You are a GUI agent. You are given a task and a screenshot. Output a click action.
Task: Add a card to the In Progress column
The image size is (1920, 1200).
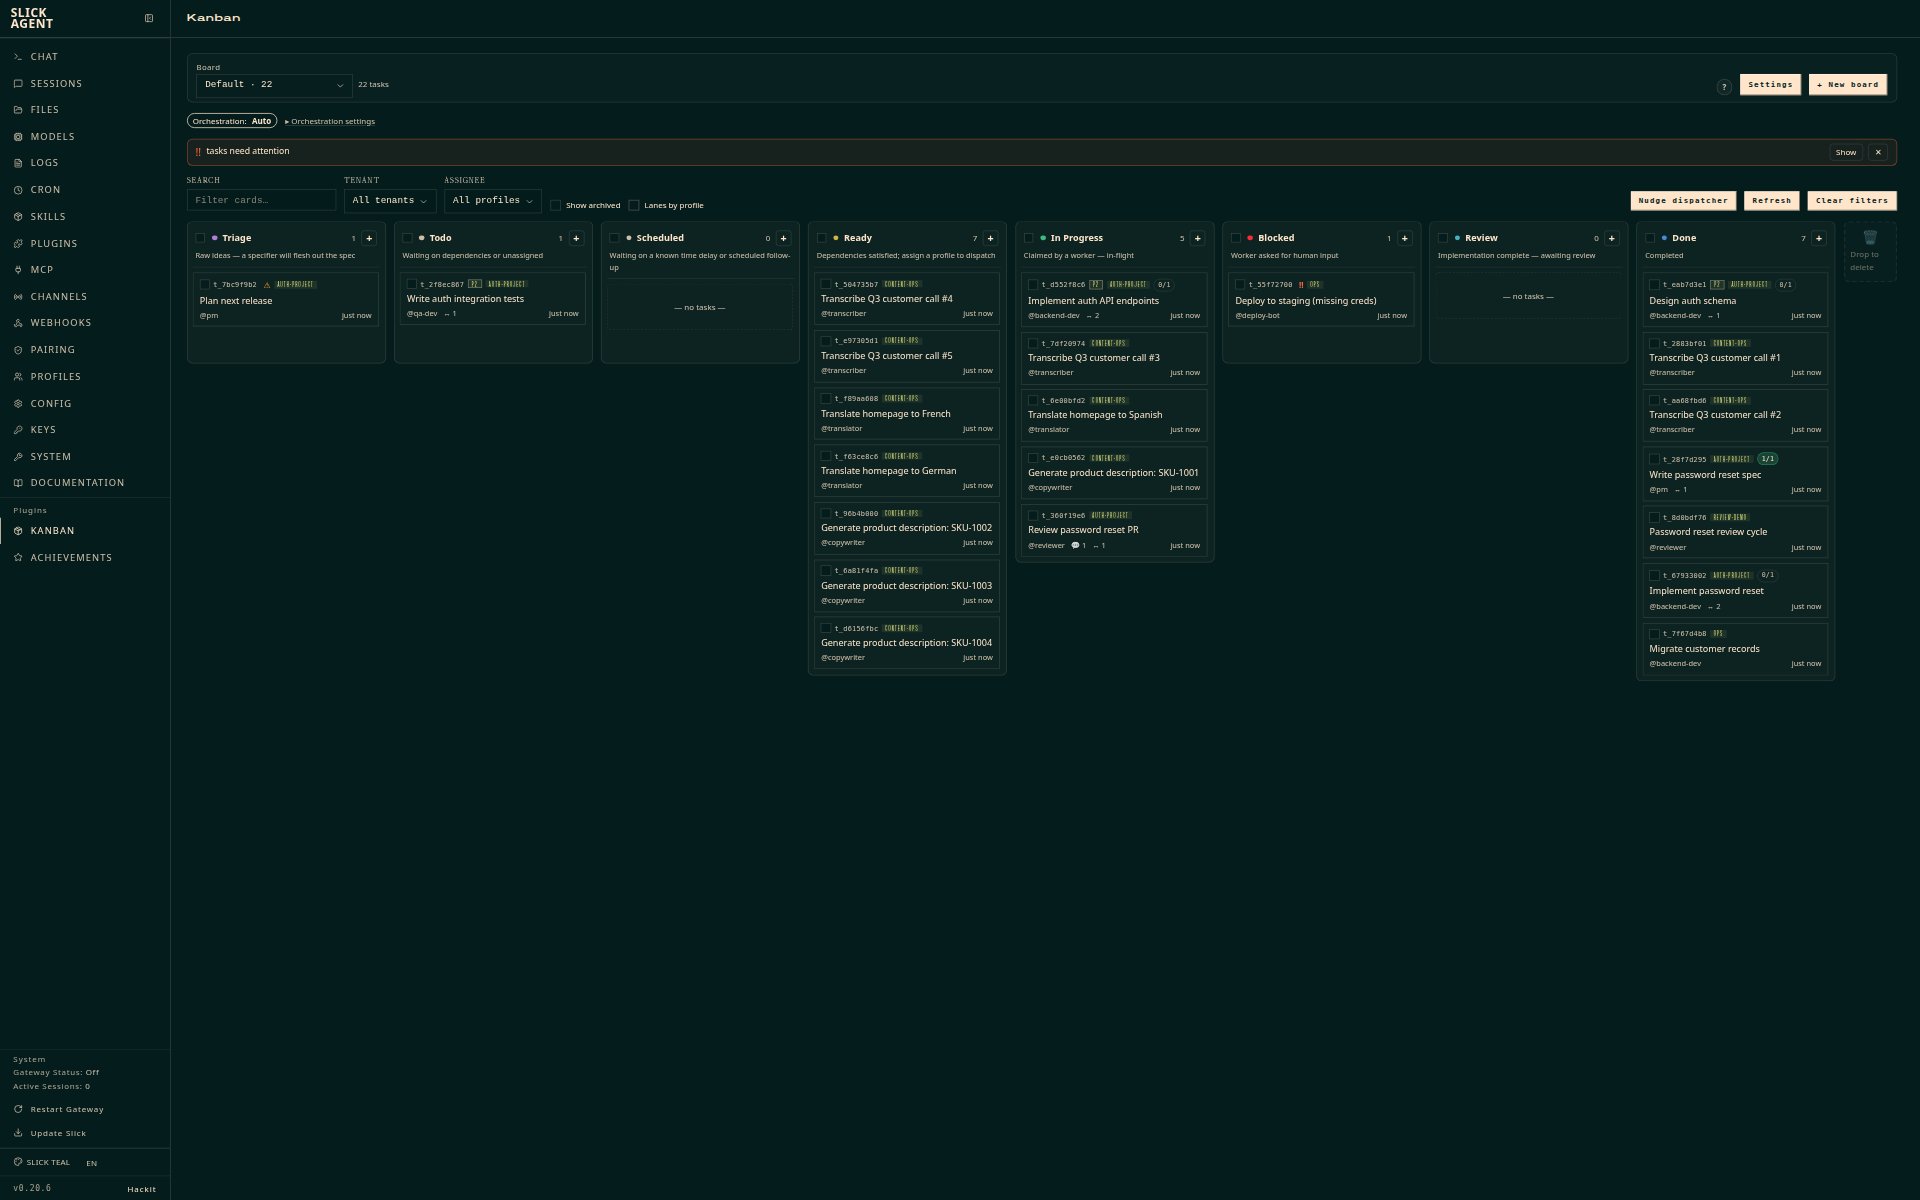pos(1197,238)
